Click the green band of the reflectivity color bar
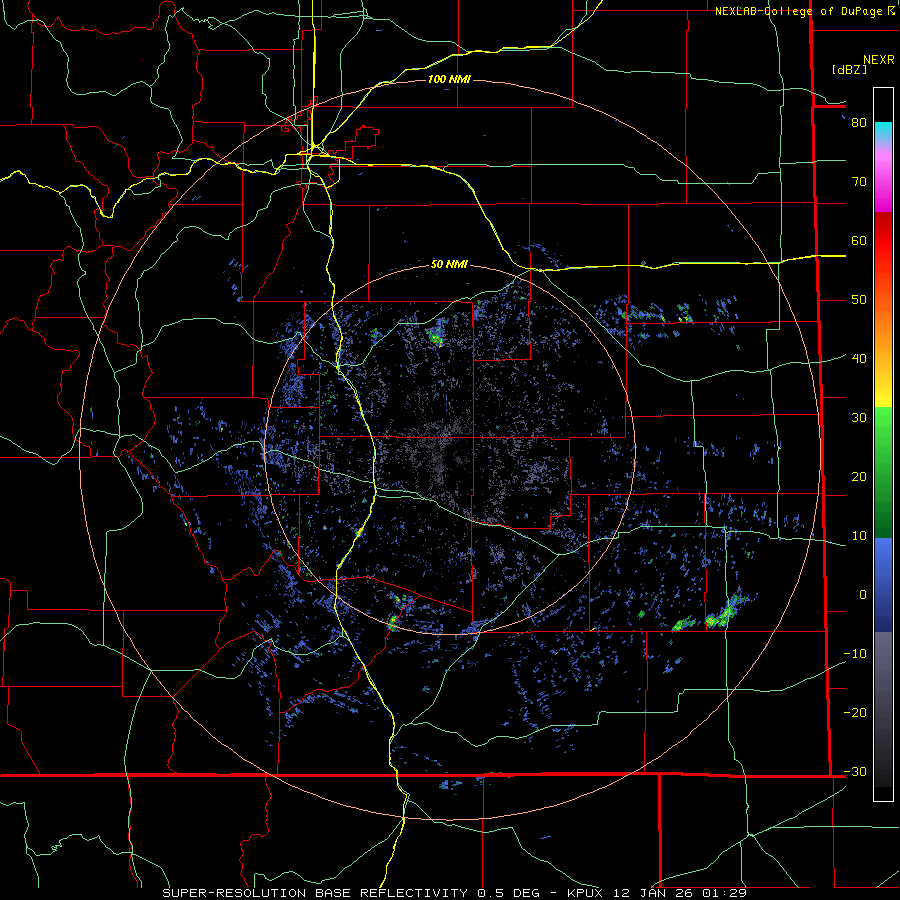Image resolution: width=900 pixels, height=900 pixels. [883, 472]
